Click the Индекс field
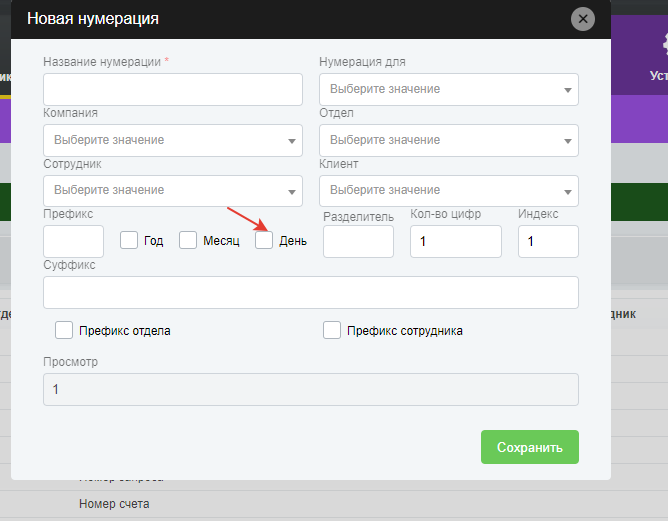The height and width of the screenshot is (521, 668). point(548,242)
